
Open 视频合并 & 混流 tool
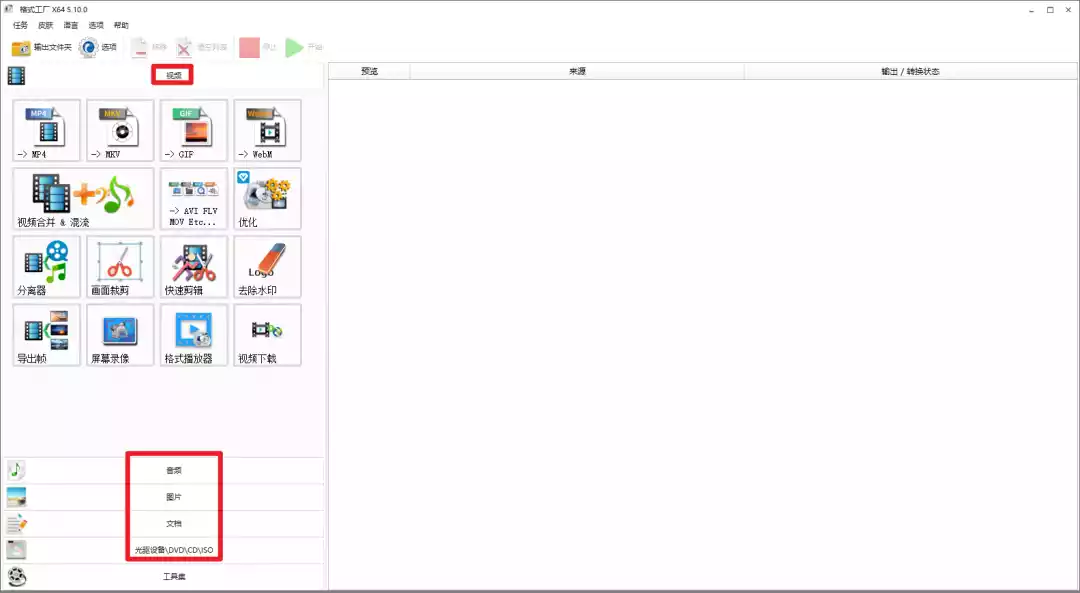coord(83,198)
